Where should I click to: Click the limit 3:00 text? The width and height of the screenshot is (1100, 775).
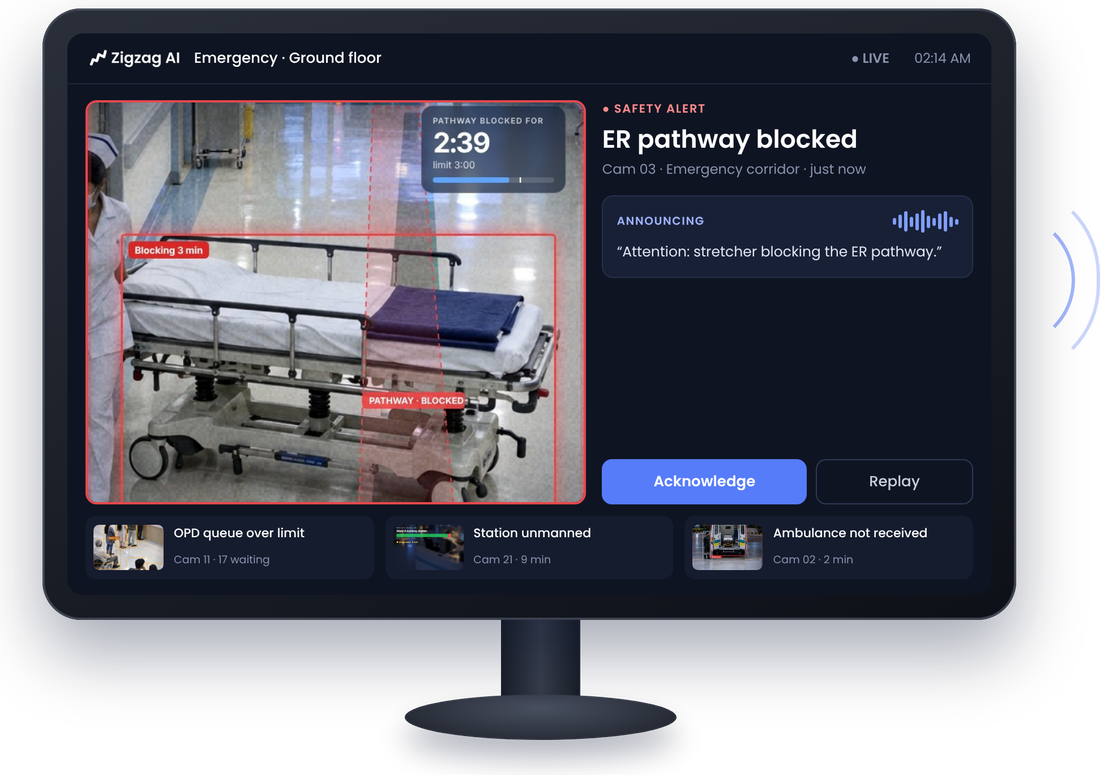coord(453,165)
